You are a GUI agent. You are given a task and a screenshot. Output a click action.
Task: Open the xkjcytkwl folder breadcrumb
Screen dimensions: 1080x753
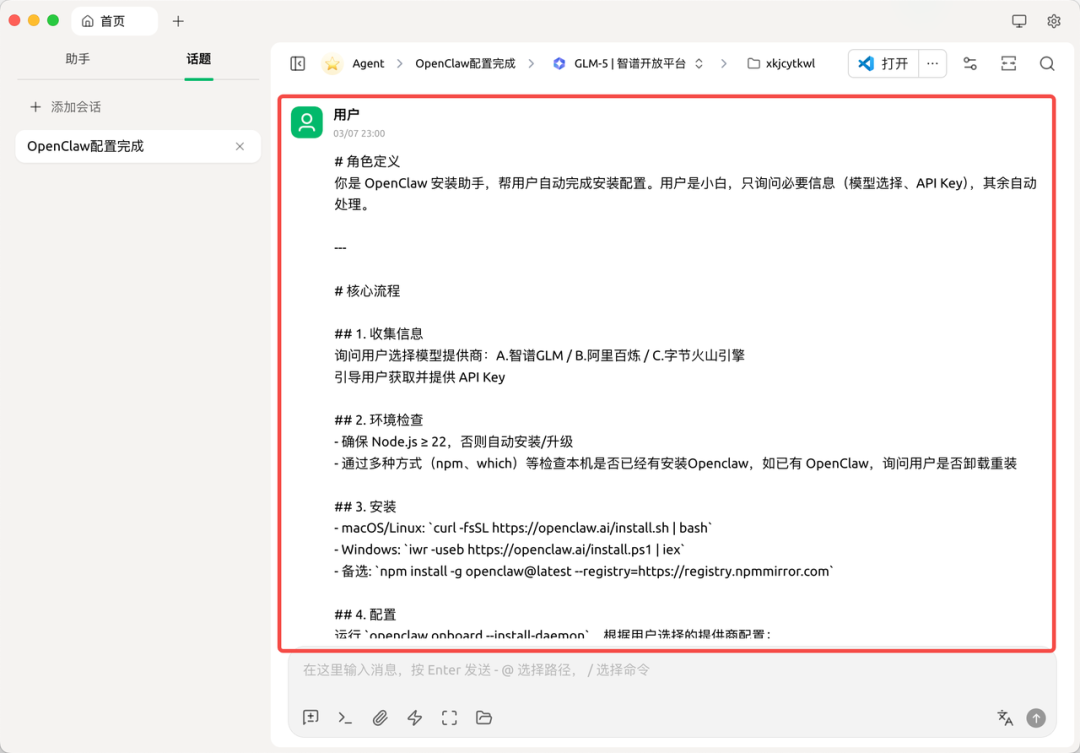pos(781,63)
